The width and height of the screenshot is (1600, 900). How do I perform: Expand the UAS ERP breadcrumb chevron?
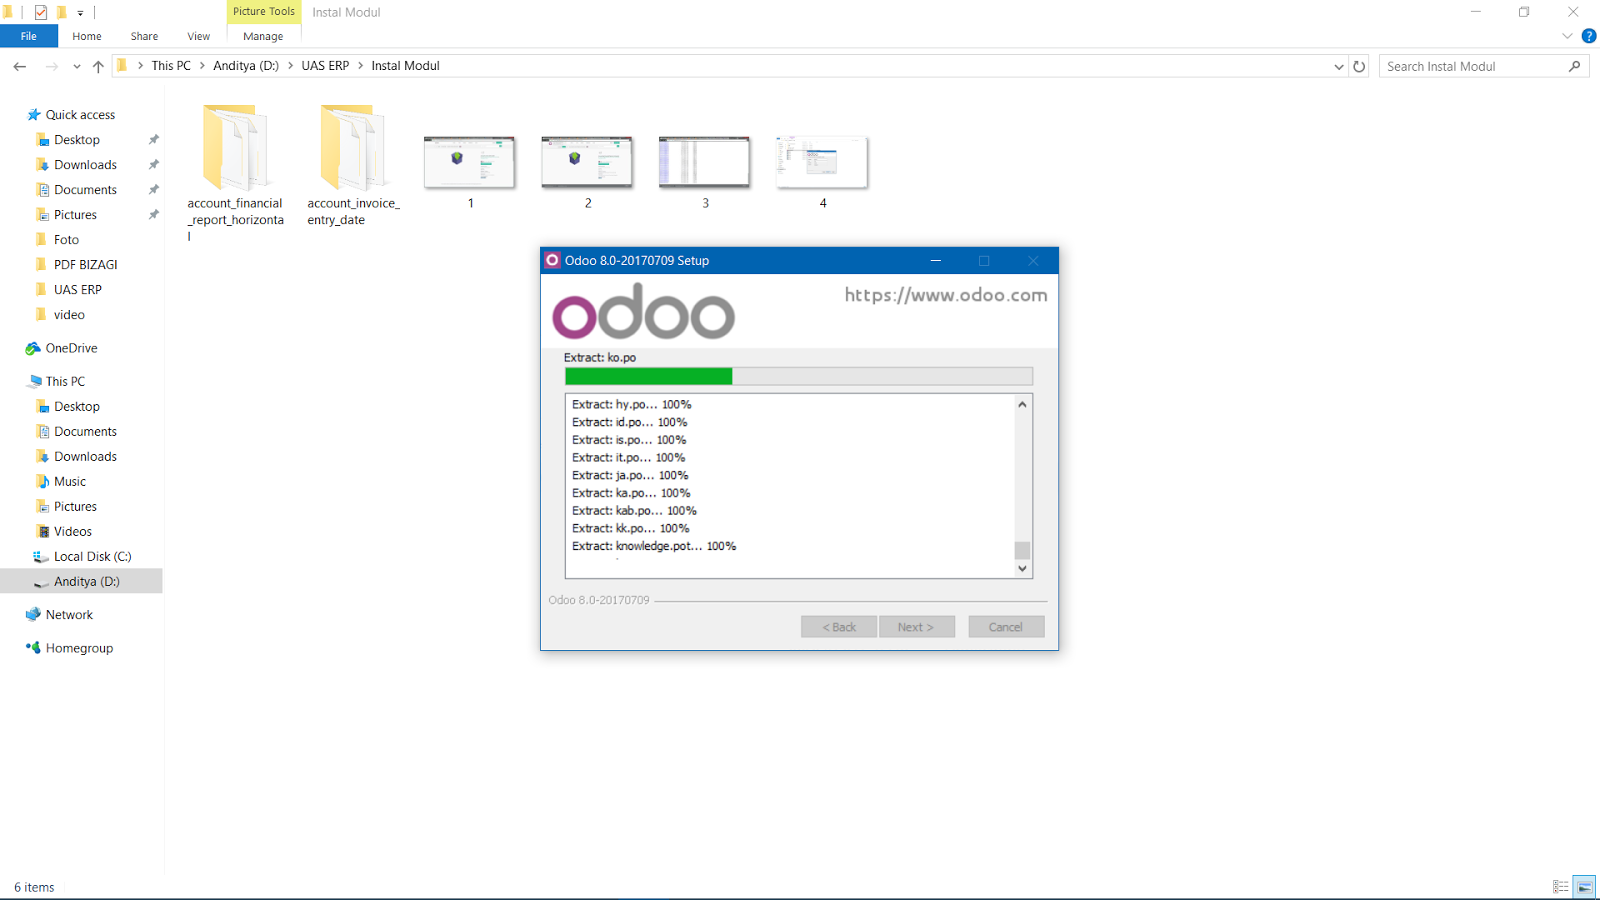pyautogui.click(x=361, y=66)
